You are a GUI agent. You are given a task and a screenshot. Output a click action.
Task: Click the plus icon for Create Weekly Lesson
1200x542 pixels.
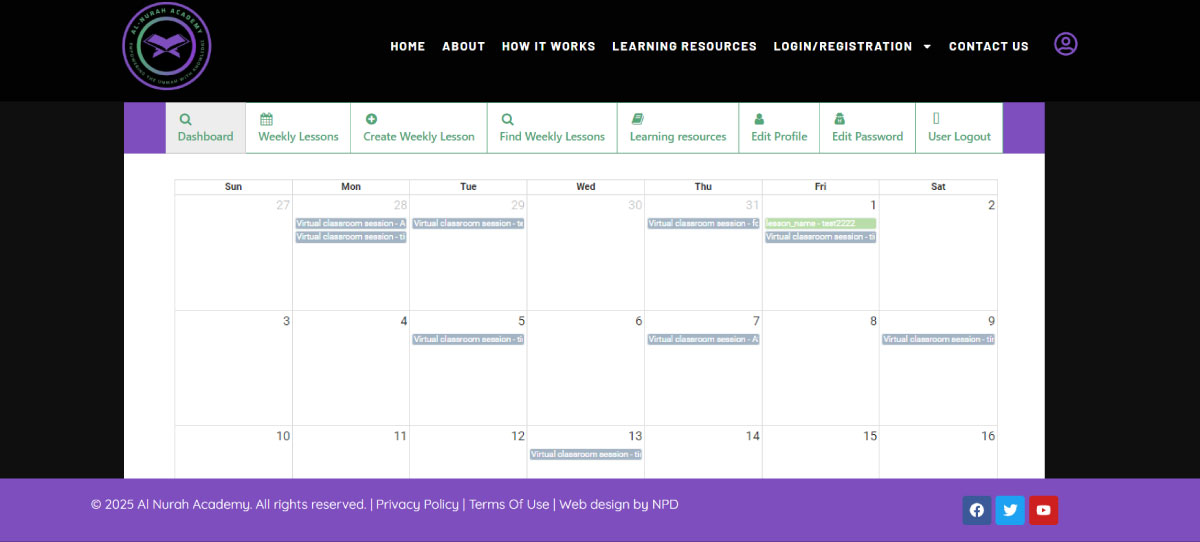point(371,119)
